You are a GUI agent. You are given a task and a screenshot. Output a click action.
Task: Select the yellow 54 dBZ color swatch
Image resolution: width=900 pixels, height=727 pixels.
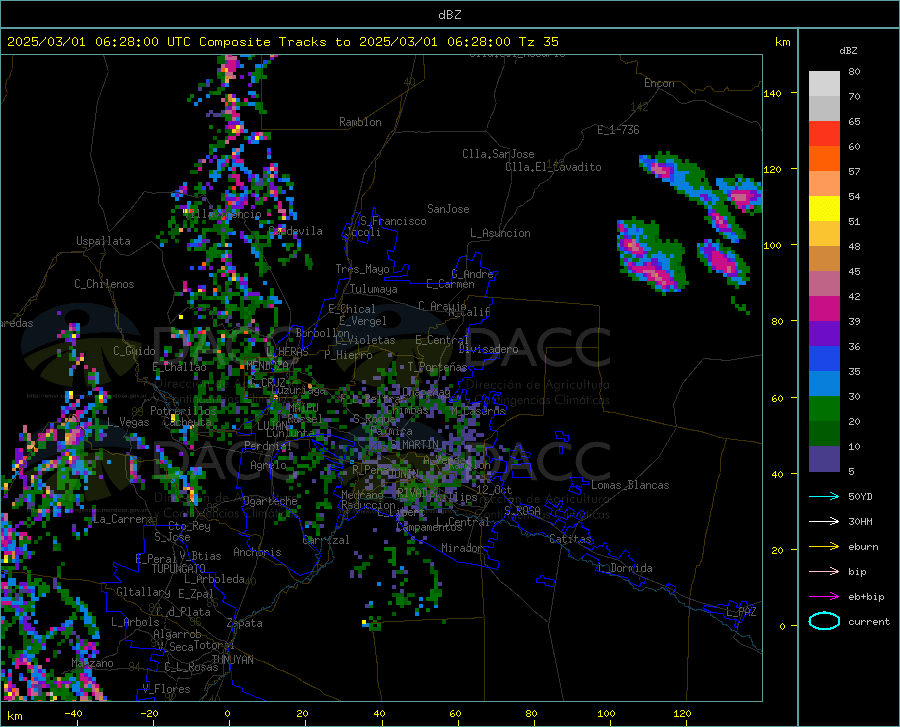(x=824, y=208)
